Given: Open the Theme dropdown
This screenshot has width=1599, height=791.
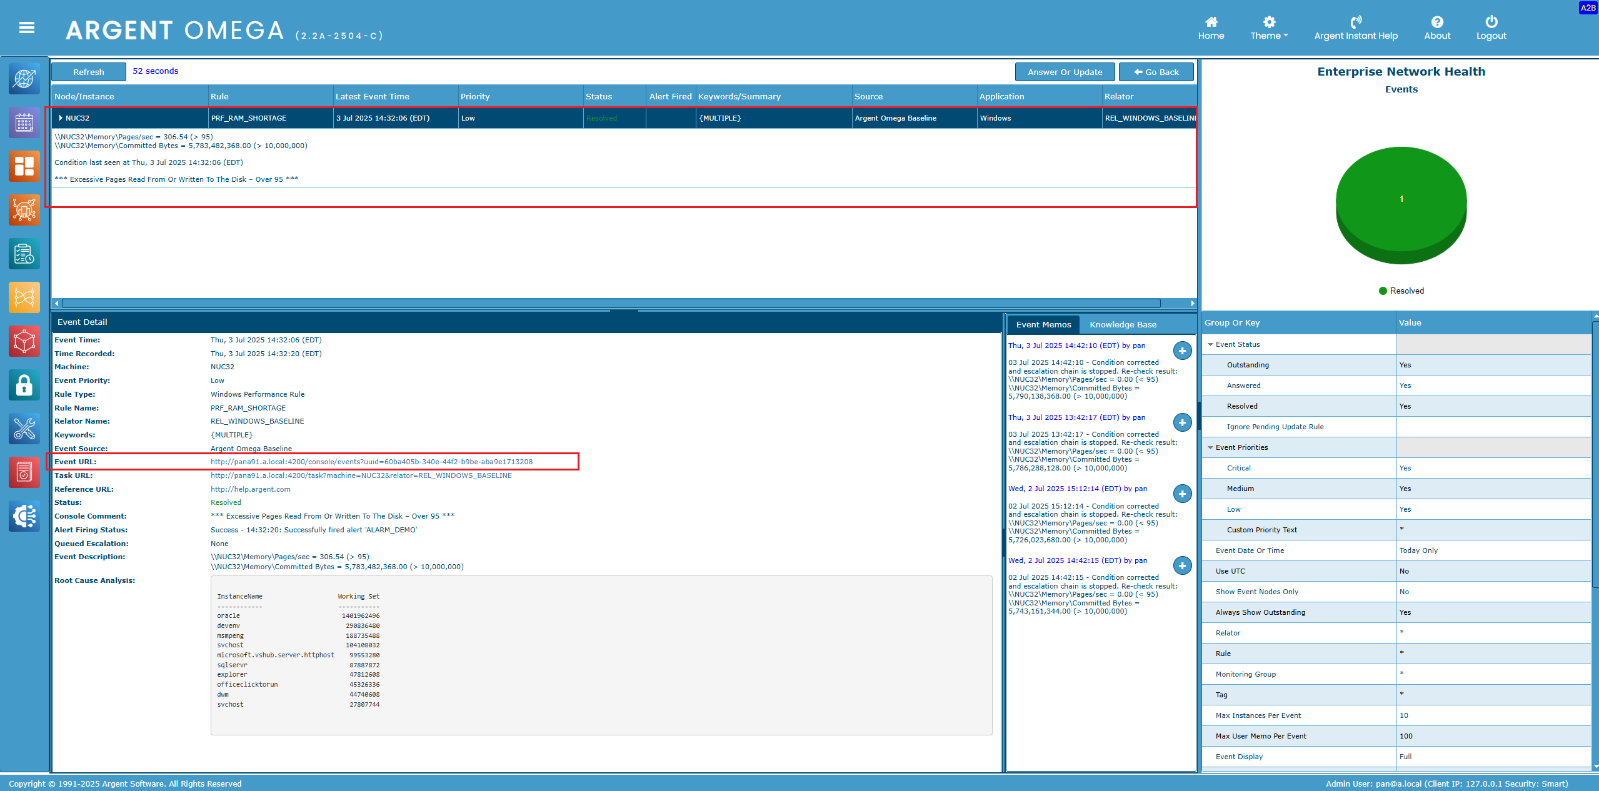Looking at the screenshot, I should 1269,28.
